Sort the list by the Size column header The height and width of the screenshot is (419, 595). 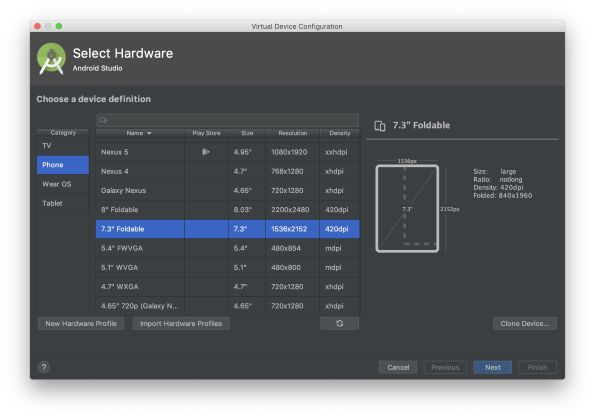point(247,133)
